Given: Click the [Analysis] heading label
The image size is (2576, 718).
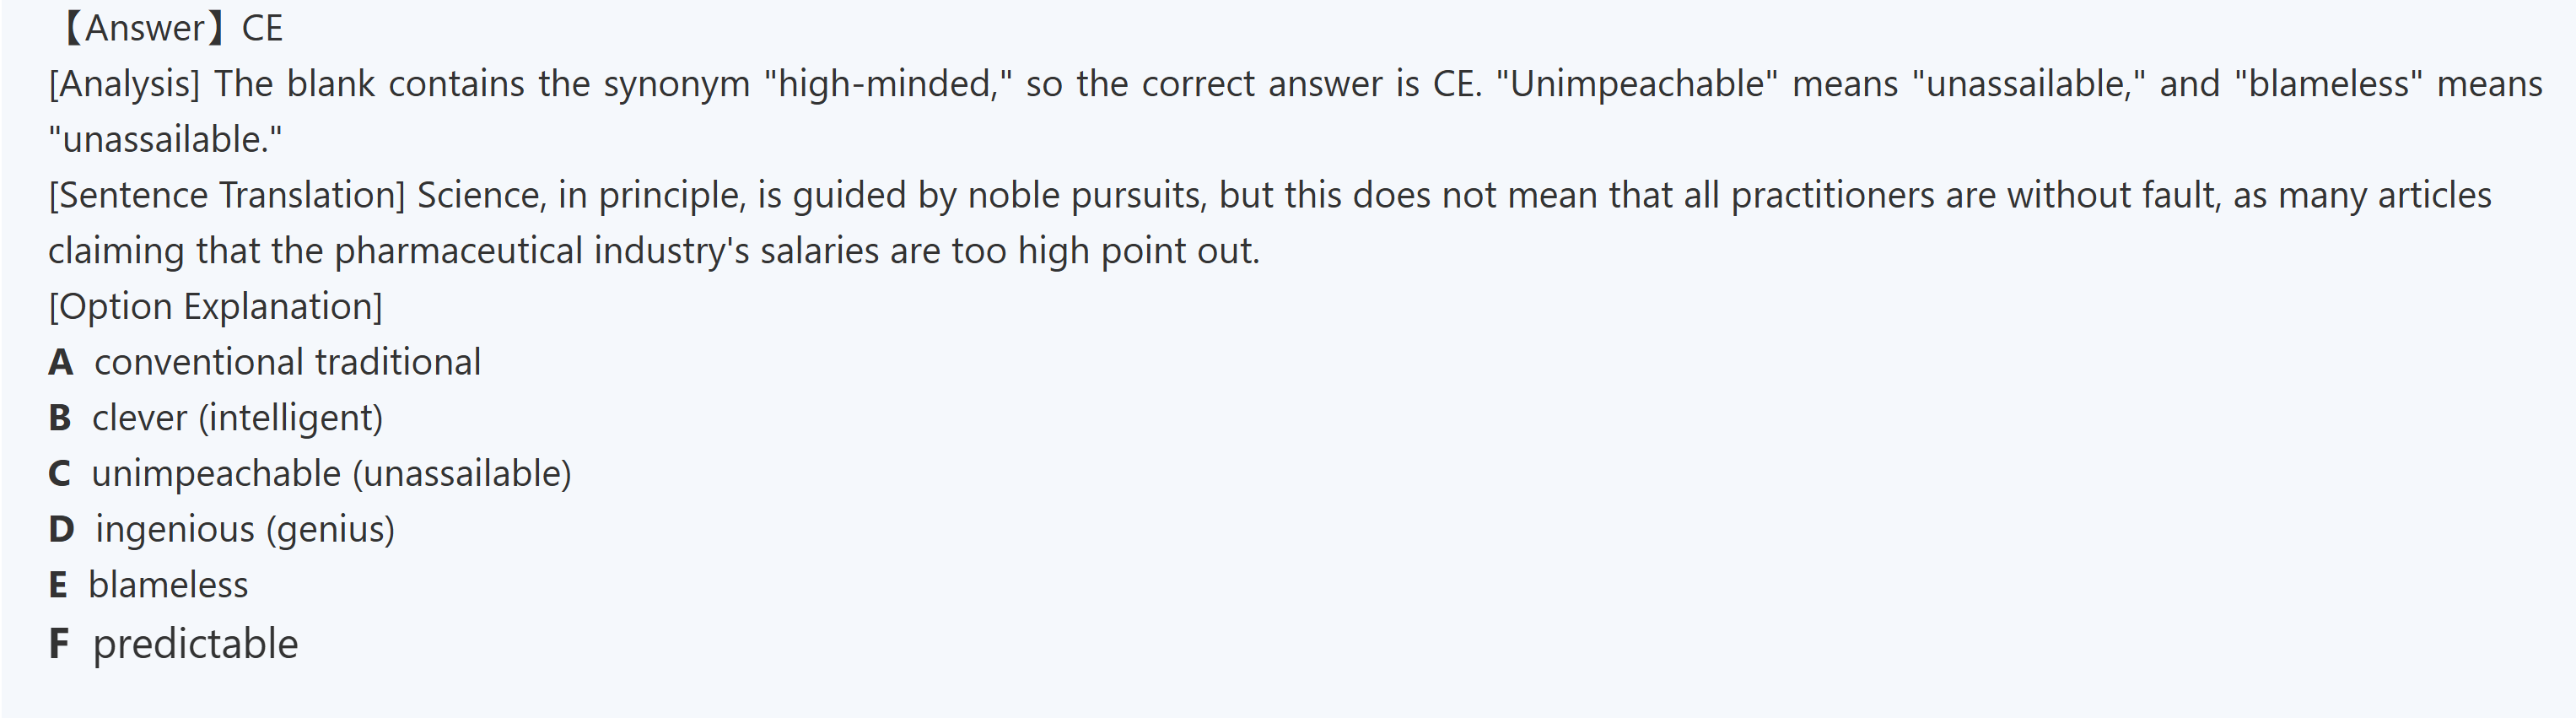Looking at the screenshot, I should click(124, 84).
